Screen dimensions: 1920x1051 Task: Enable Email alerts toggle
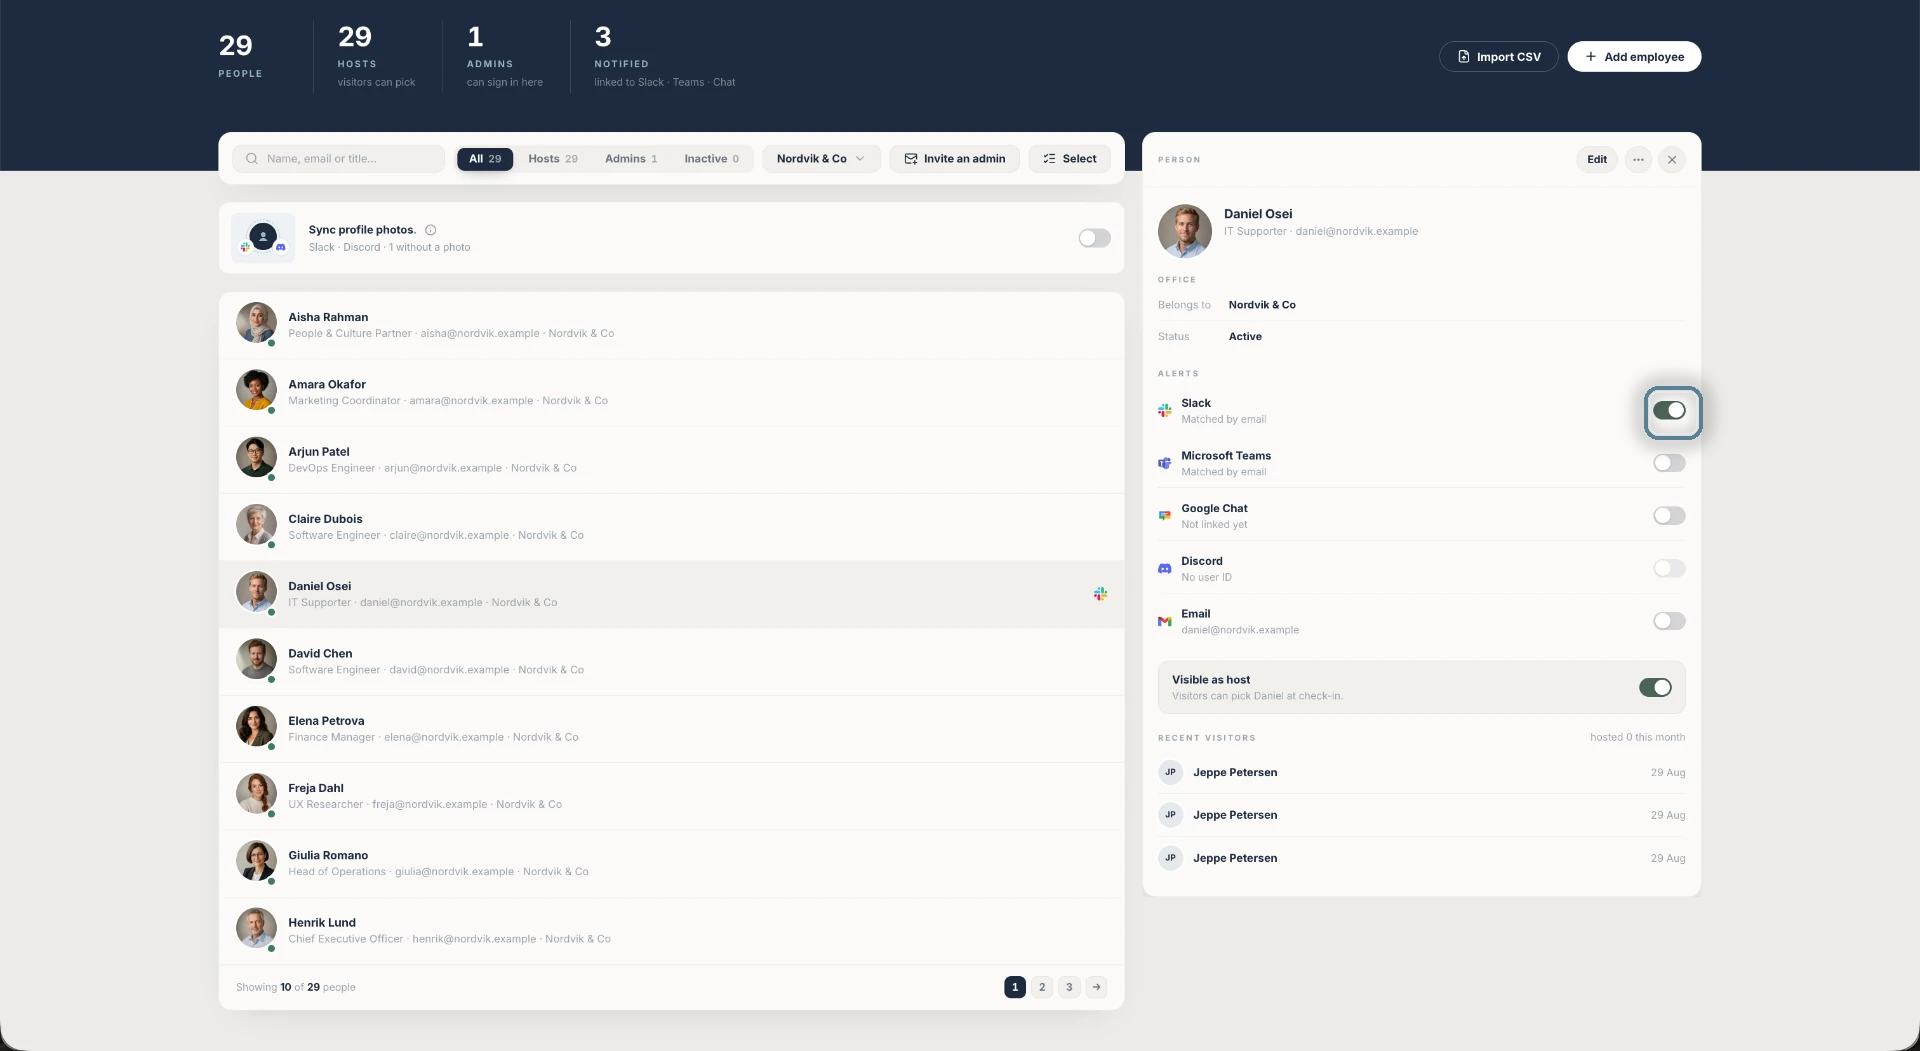(1669, 621)
